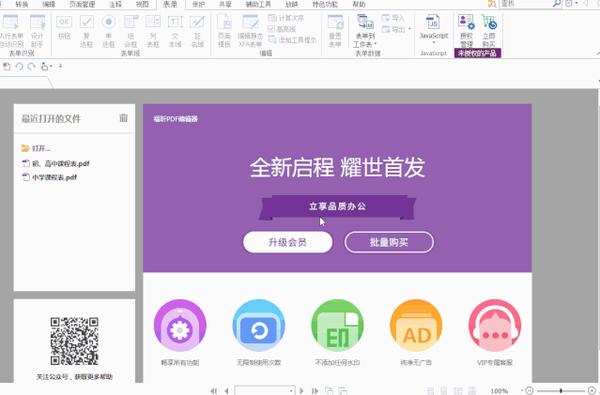Click the QR code image
The image size is (600, 395).
(74, 341)
